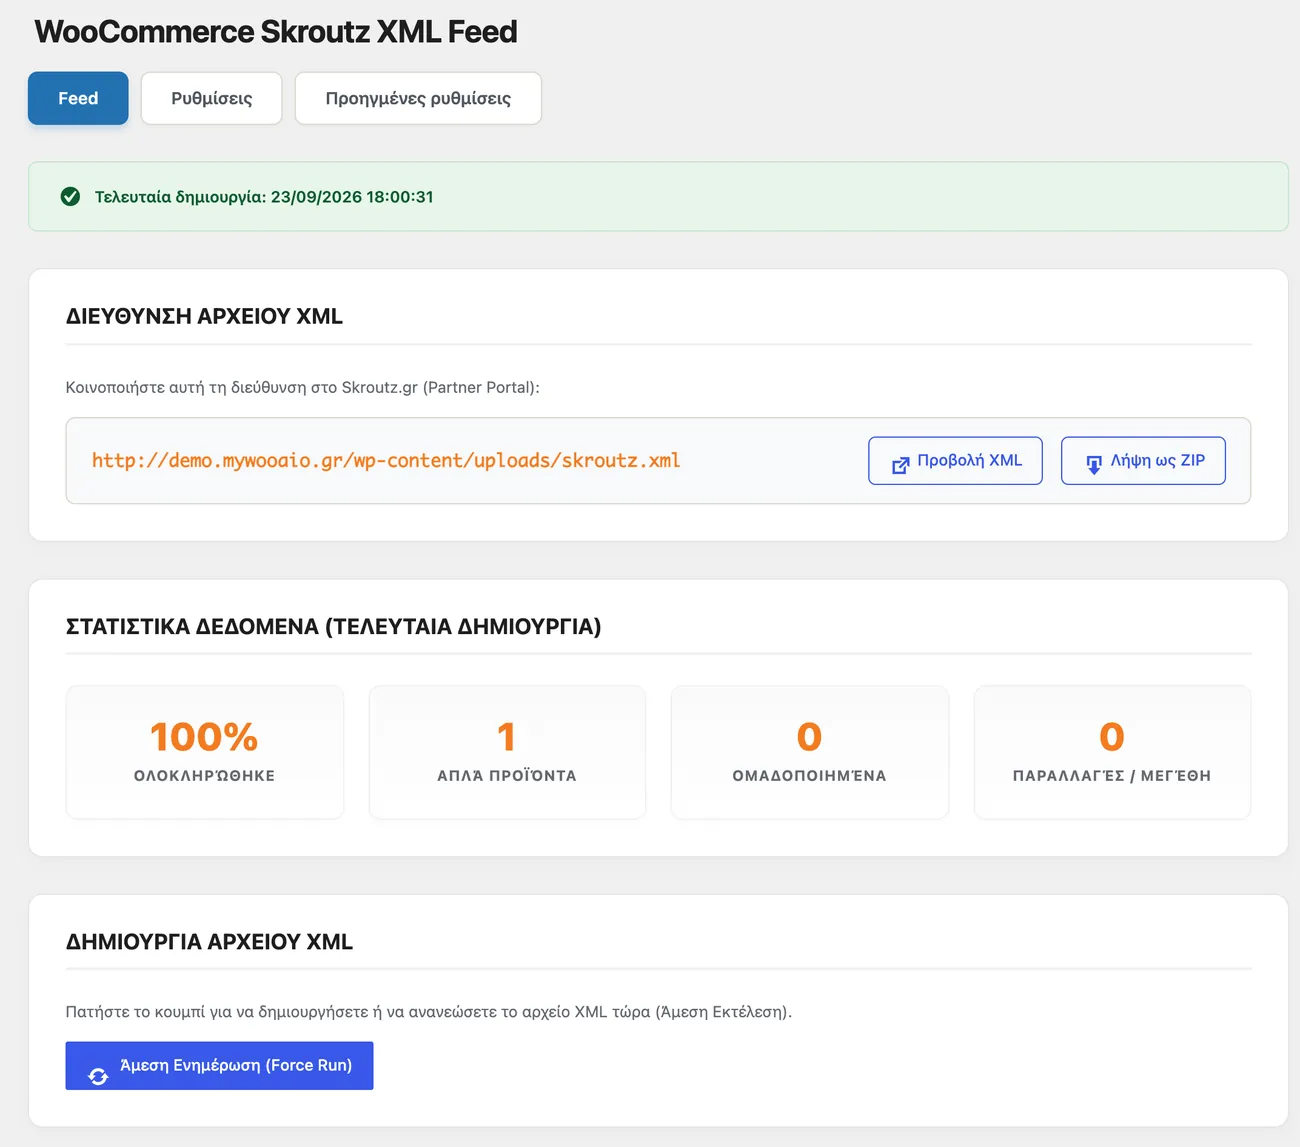Click the ΔΙΕΥΘΥΝΣΗ ΑΡΧΕΙΟΥ XML heading

click(x=204, y=316)
